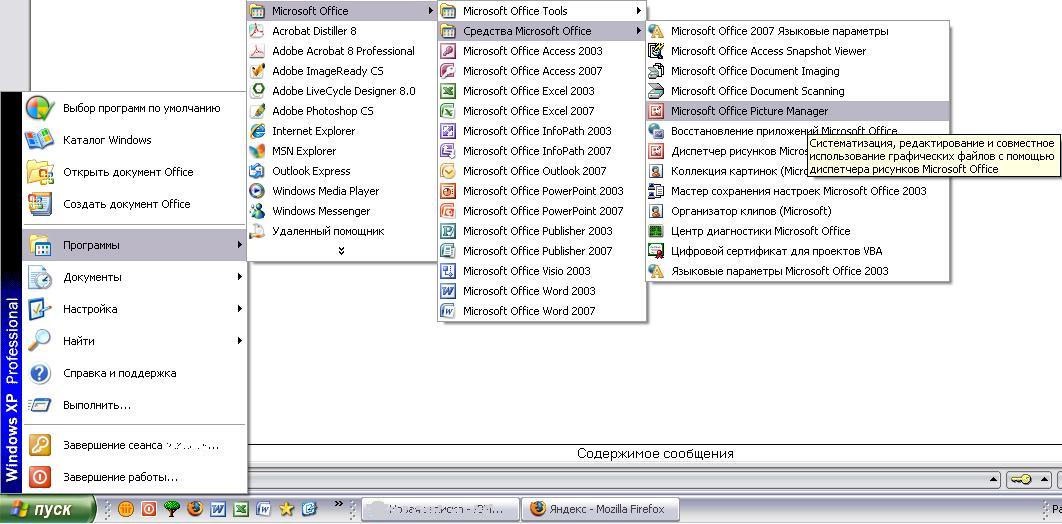The height and width of the screenshot is (524, 1062).
Task: Open Языковые параметры Microsoft Office 2003
Action: click(798, 271)
